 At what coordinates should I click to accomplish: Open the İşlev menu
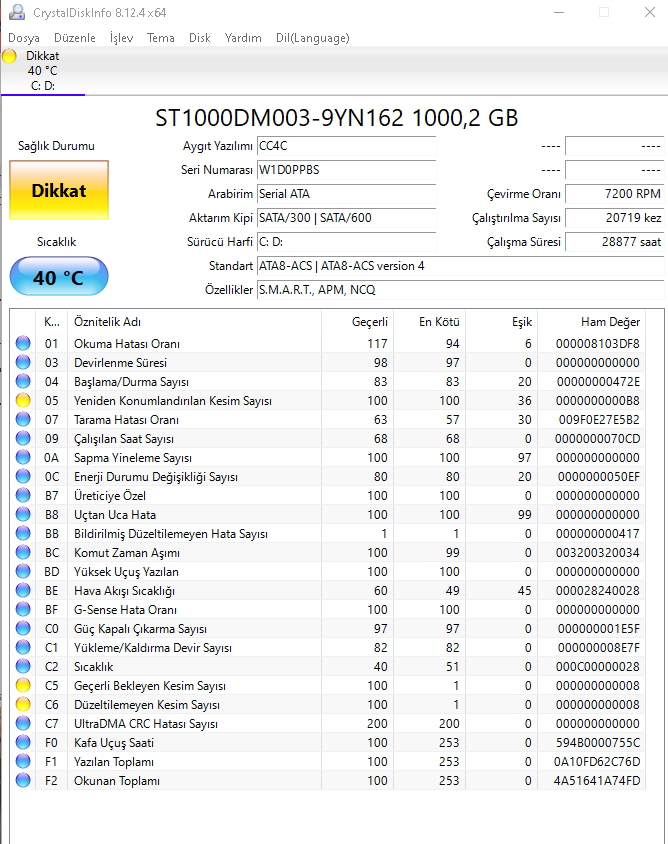click(x=121, y=38)
